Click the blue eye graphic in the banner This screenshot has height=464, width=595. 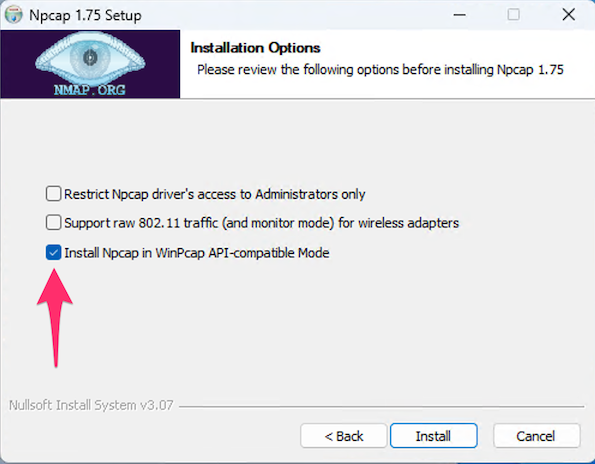pyautogui.click(x=90, y=58)
